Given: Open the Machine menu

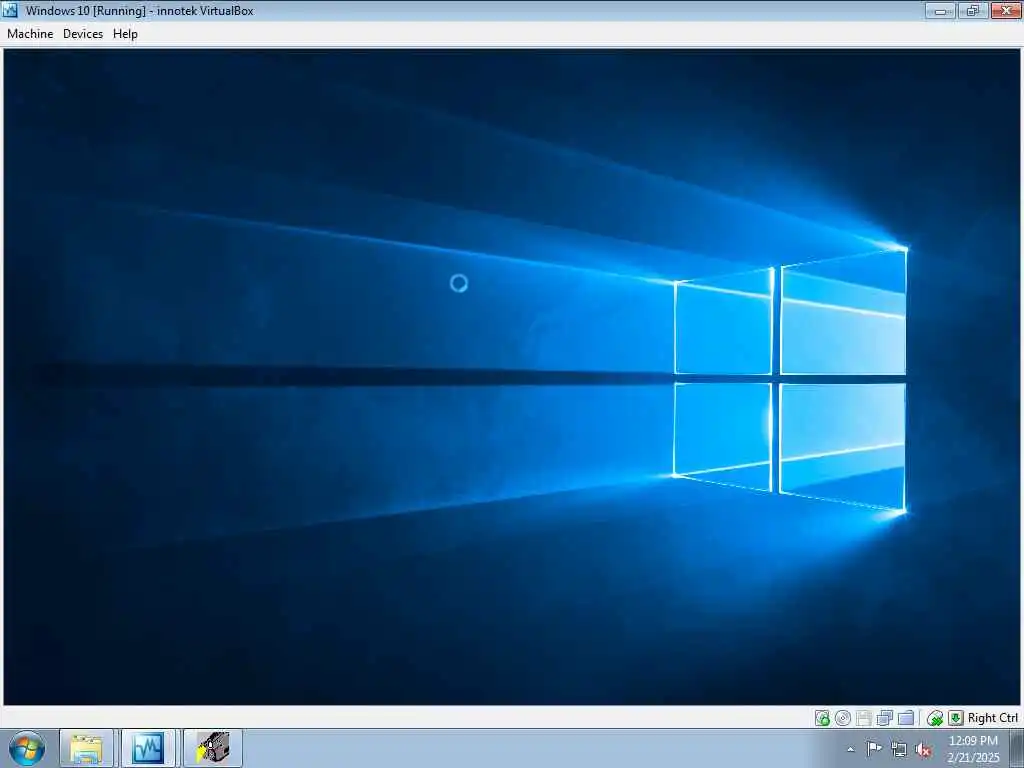Looking at the screenshot, I should coord(30,34).
